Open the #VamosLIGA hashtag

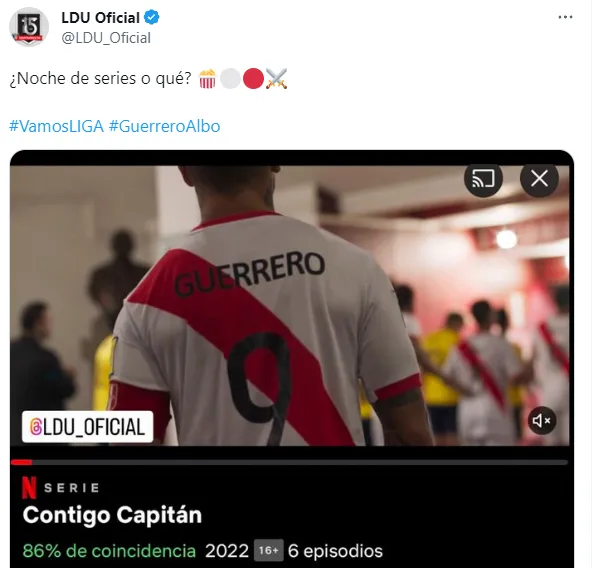pyautogui.click(x=56, y=126)
